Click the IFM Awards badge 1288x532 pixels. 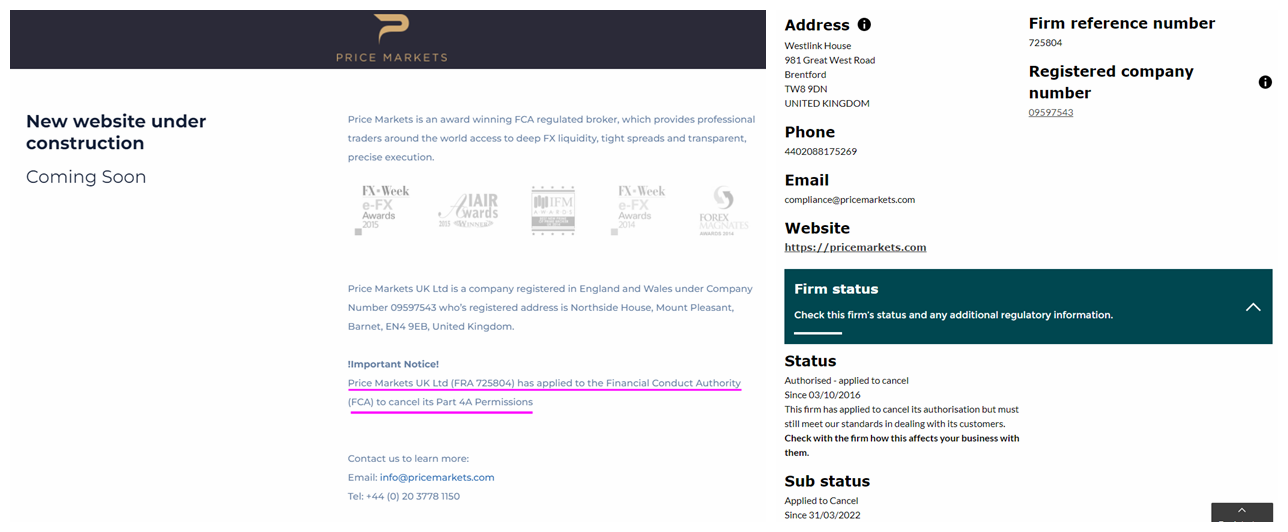[553, 210]
